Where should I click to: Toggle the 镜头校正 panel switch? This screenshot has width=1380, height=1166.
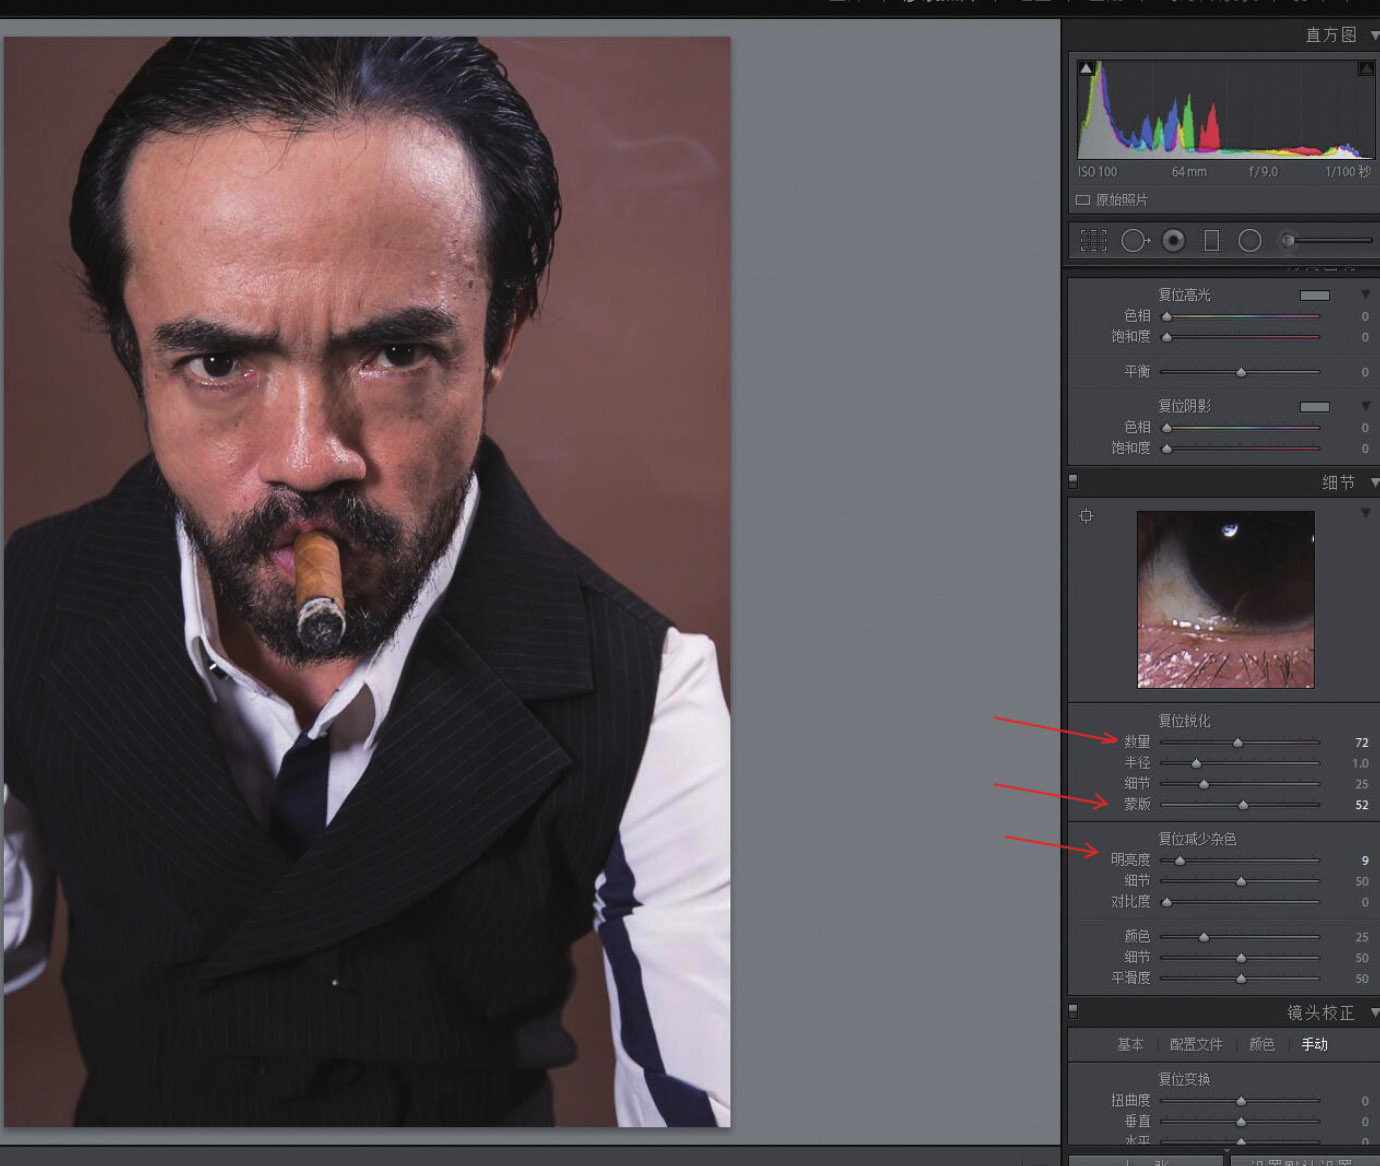tap(1073, 1010)
